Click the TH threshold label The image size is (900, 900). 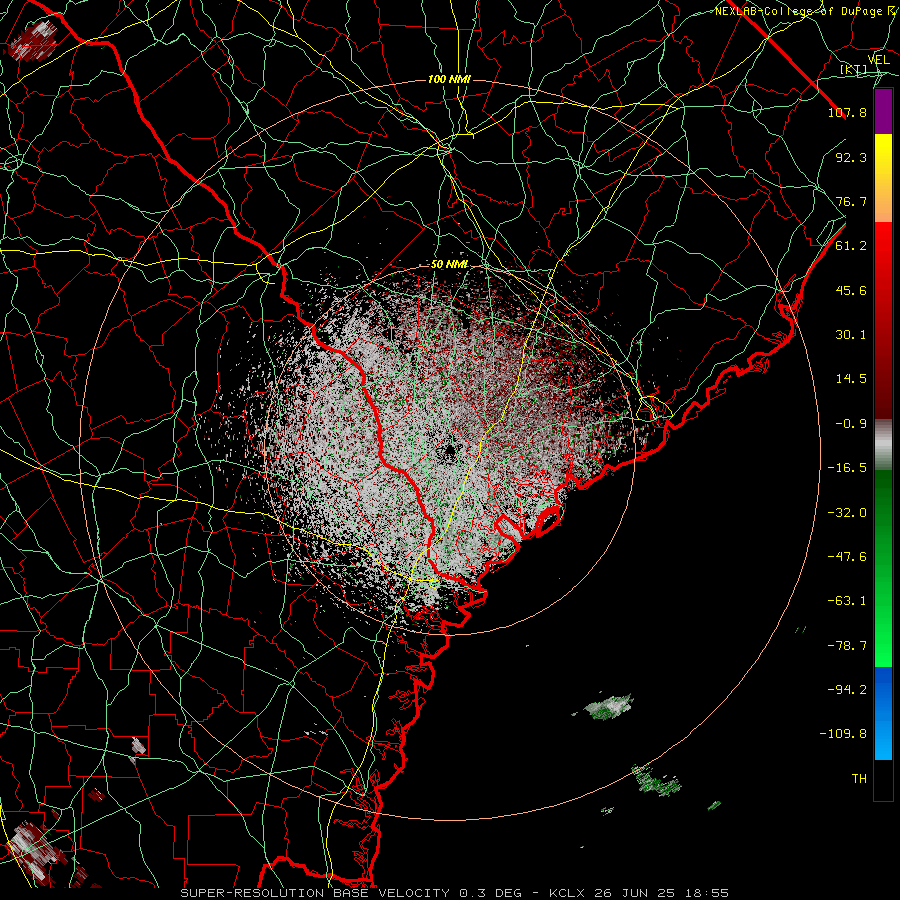[x=859, y=779]
